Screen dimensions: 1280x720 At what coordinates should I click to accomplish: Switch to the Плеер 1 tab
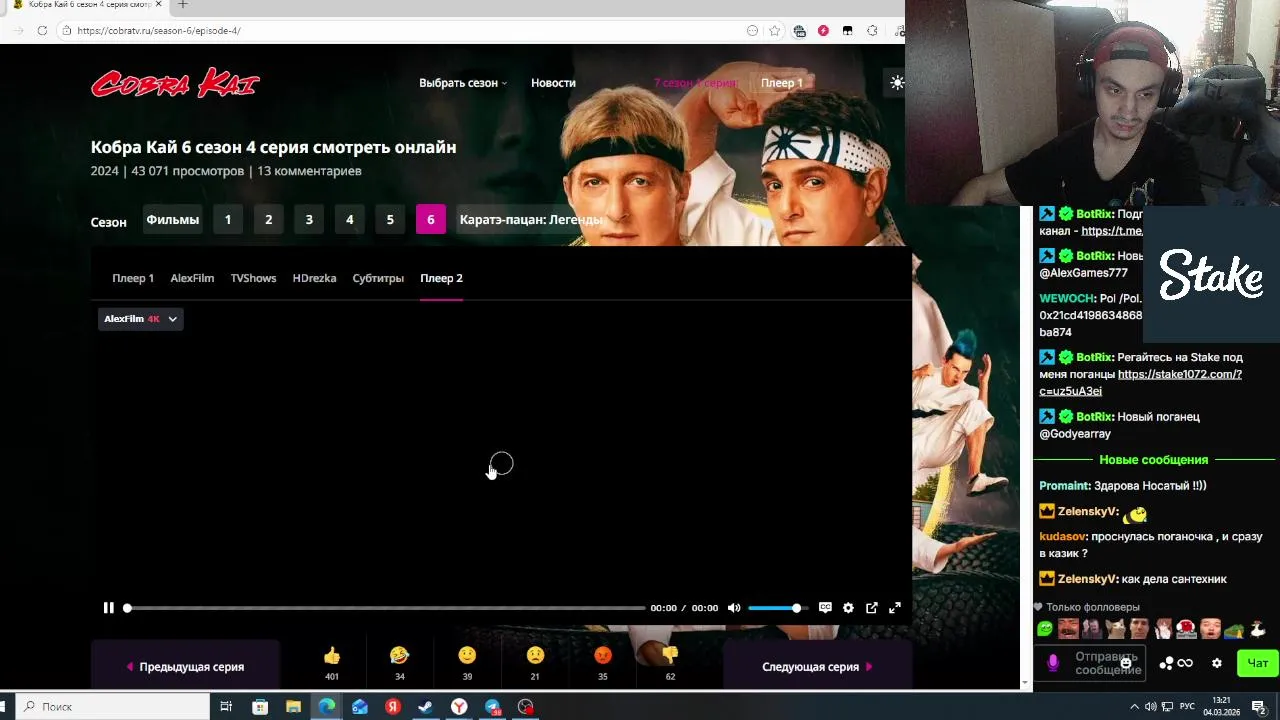pos(133,278)
